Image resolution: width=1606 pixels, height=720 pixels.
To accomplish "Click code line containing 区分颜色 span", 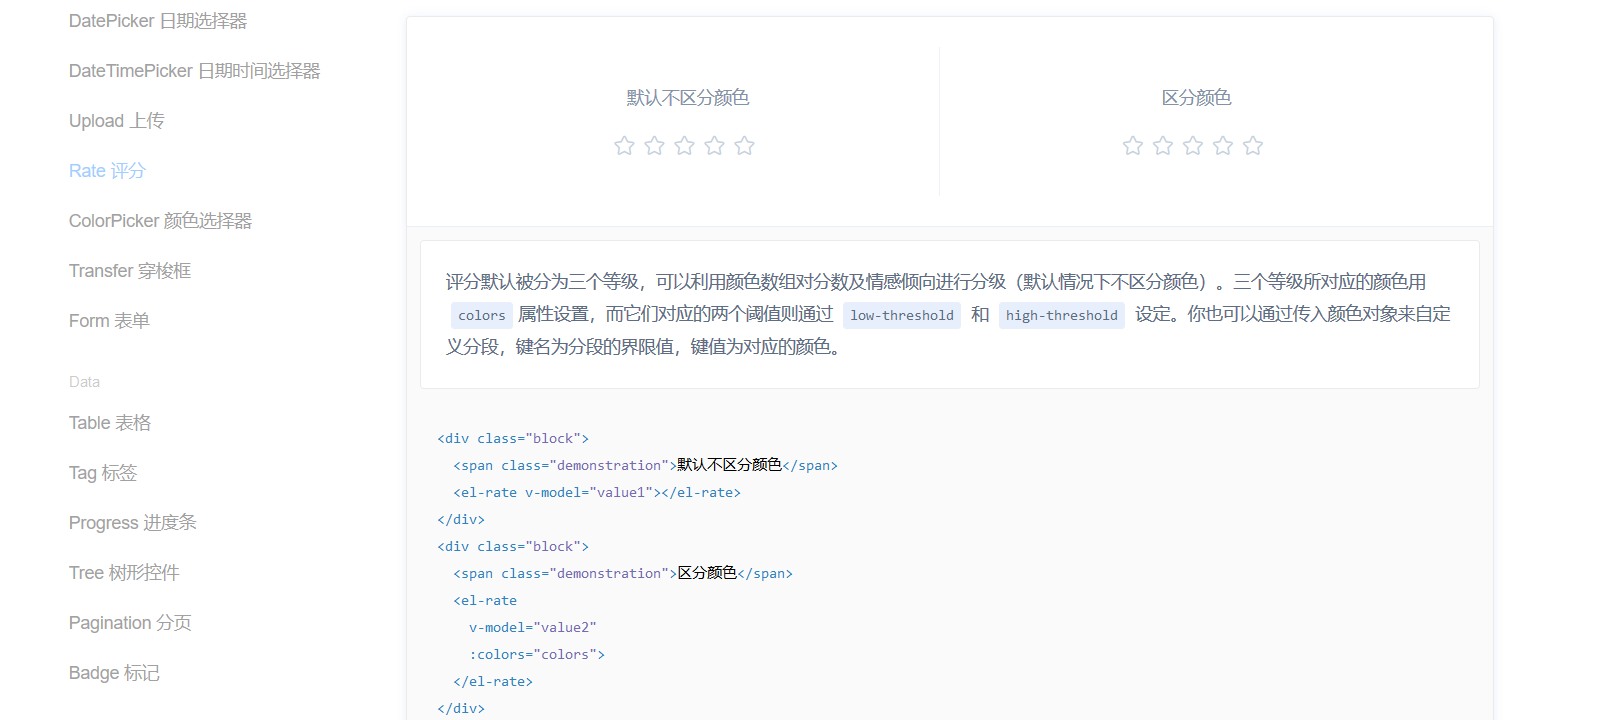I will coord(623,574).
